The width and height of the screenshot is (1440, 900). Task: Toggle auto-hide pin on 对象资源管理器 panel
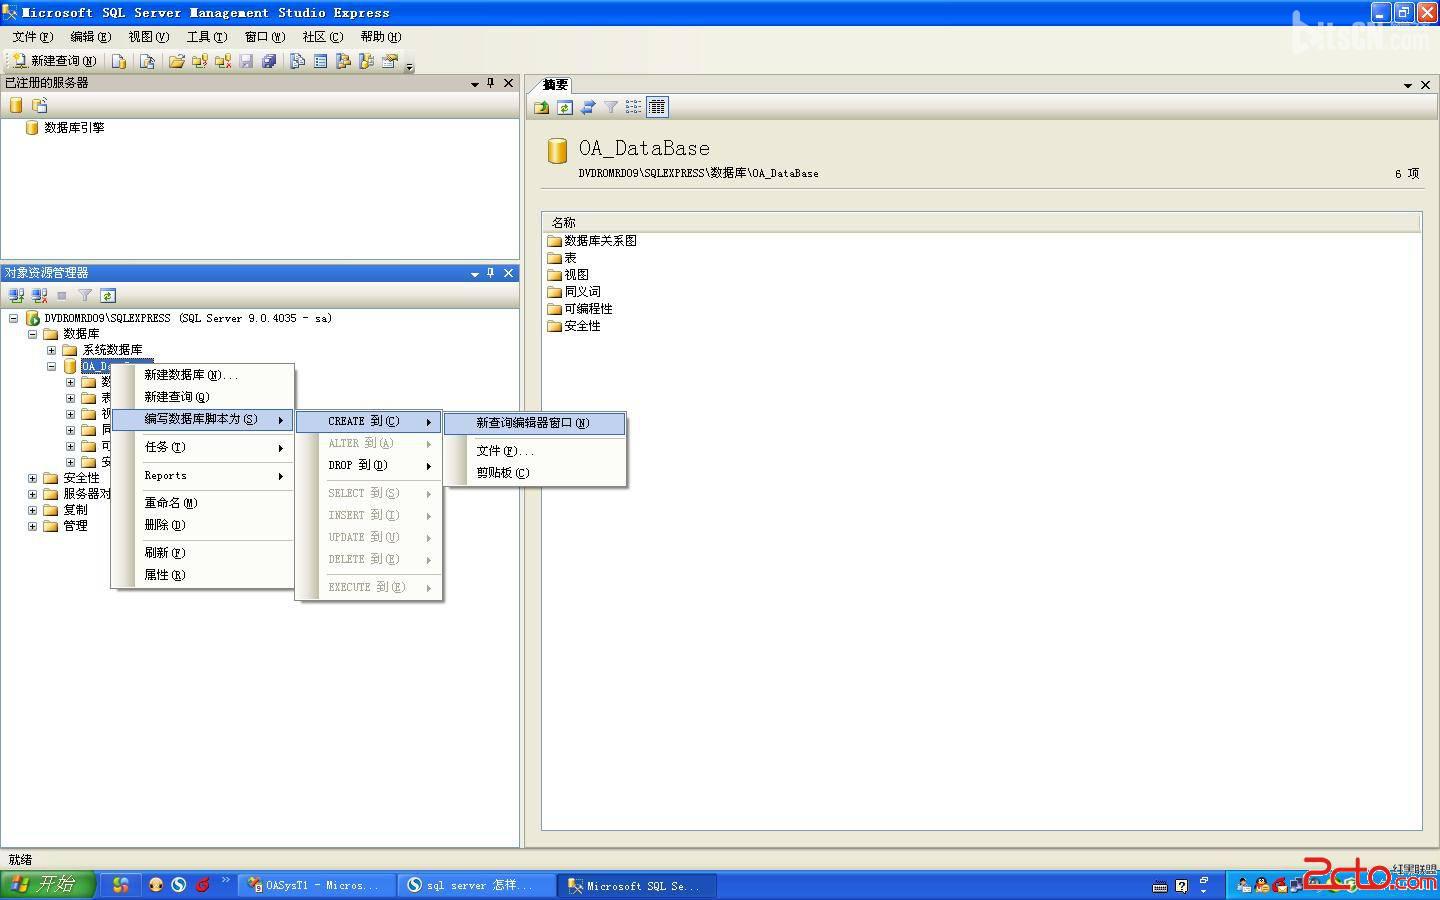coord(490,273)
